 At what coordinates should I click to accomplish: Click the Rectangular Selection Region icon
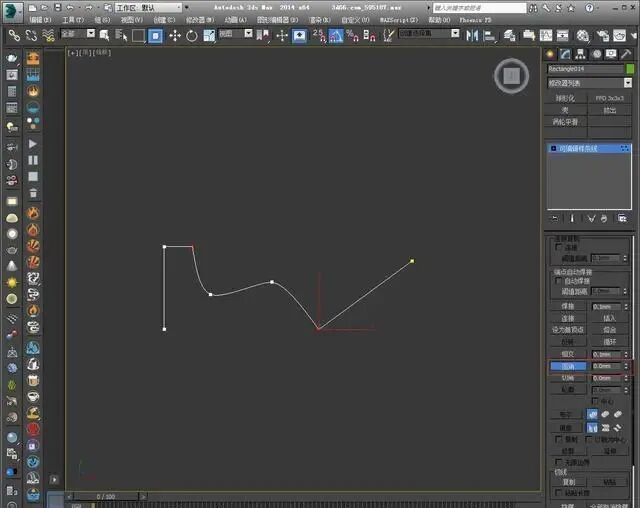(x=138, y=36)
